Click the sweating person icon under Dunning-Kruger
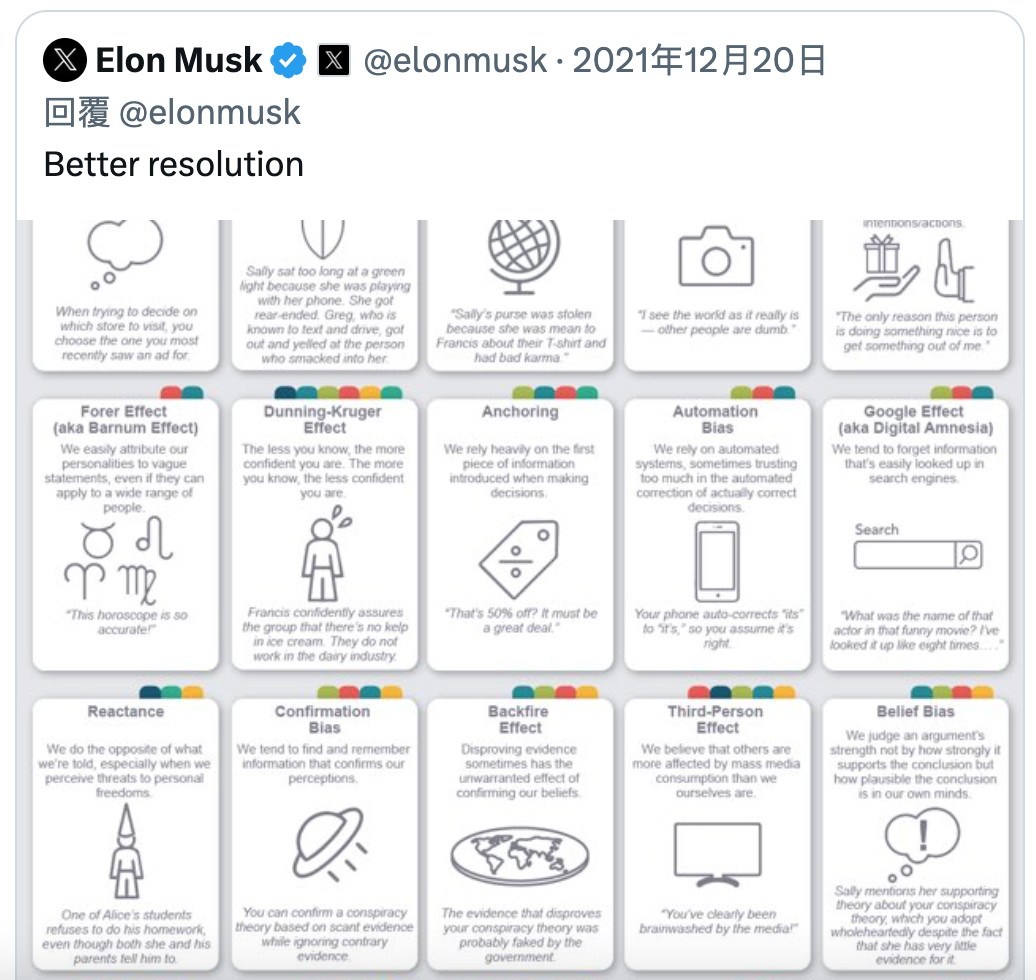The height and width of the screenshot is (980, 1036). pos(325,554)
